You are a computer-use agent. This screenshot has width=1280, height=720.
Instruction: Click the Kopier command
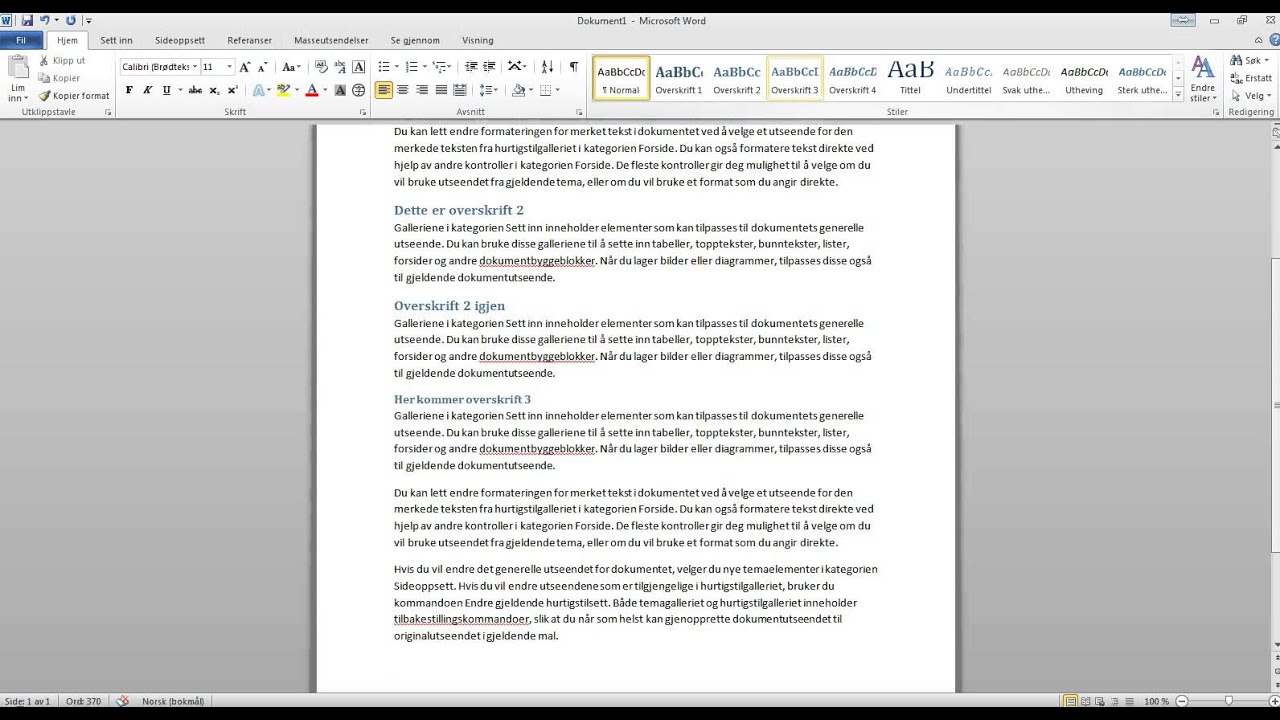pyautogui.click(x=59, y=78)
